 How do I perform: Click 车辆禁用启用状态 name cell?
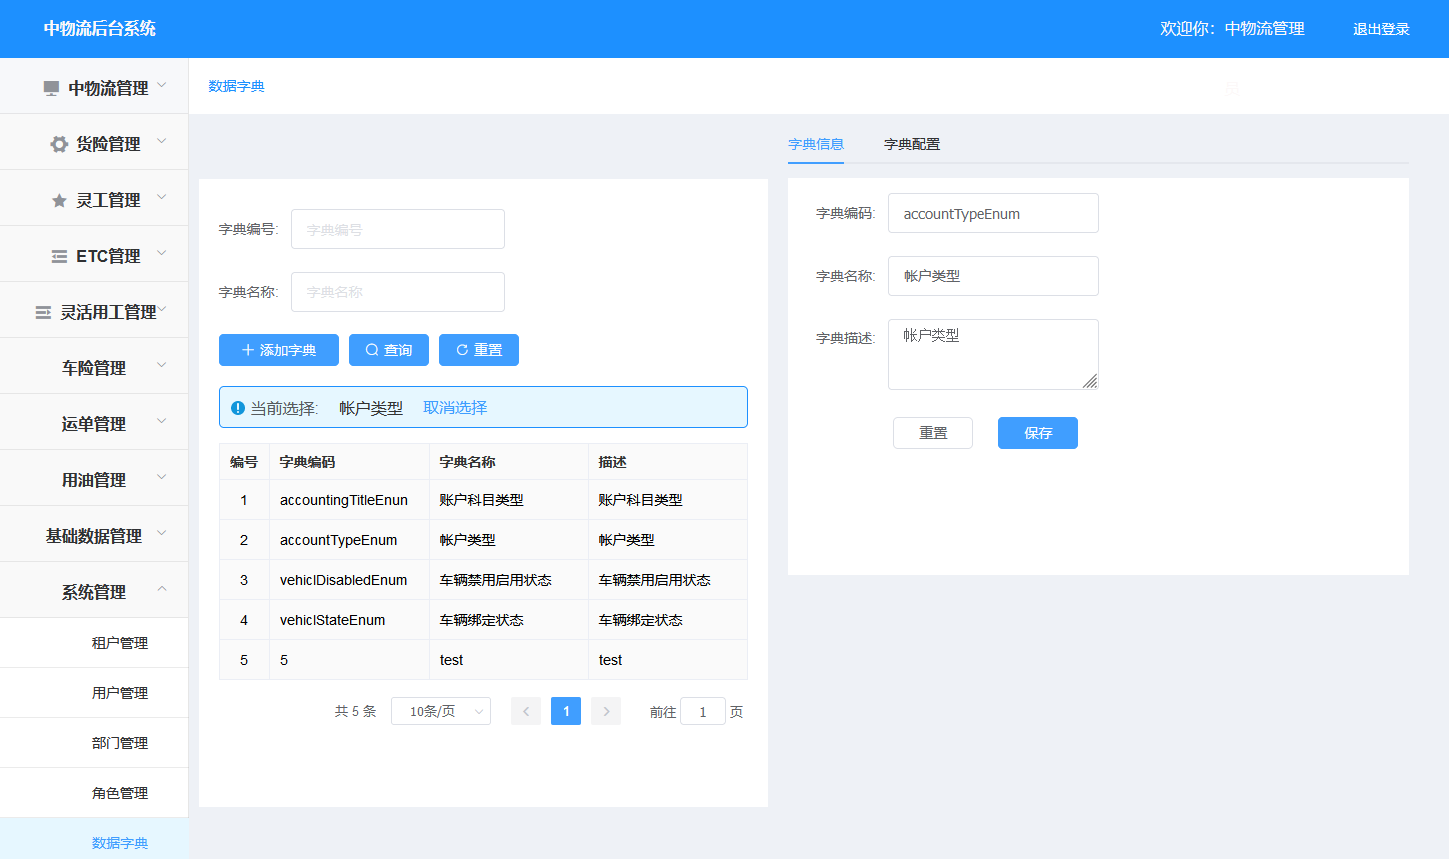[509, 580]
